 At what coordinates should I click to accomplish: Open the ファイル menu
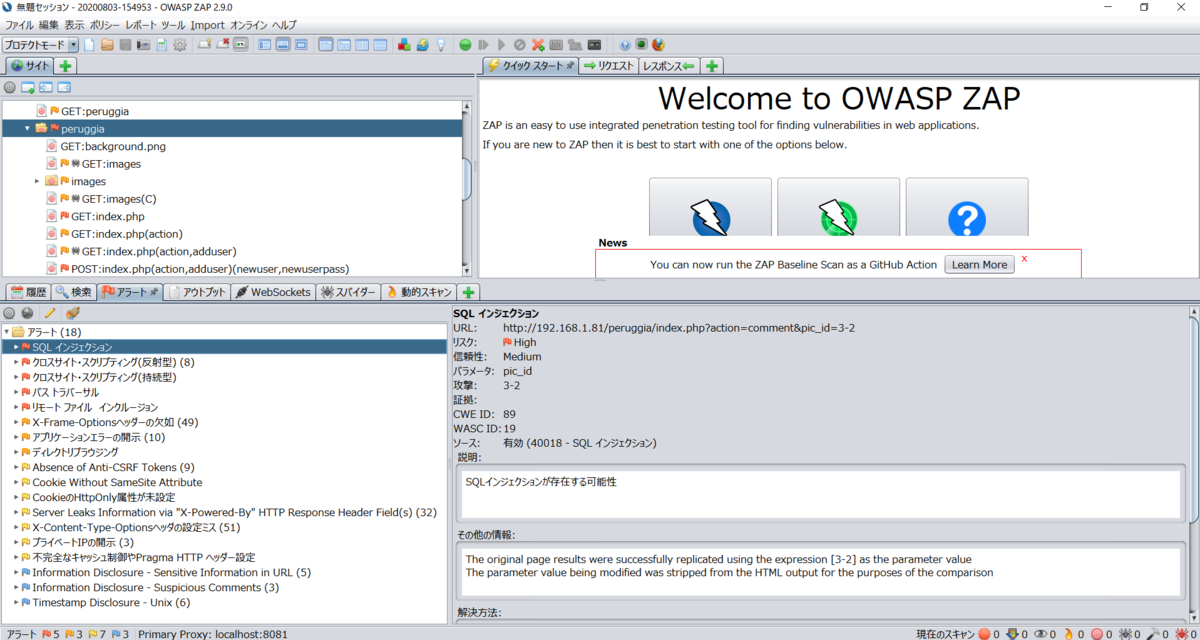[x=20, y=24]
